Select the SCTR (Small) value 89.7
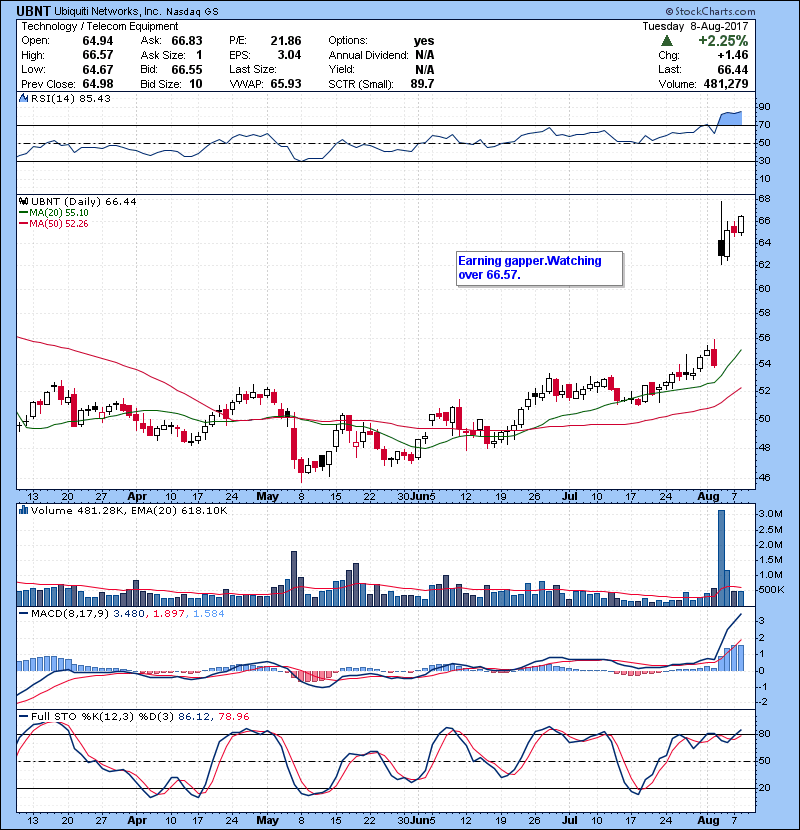The height and width of the screenshot is (830, 800). (x=422, y=84)
